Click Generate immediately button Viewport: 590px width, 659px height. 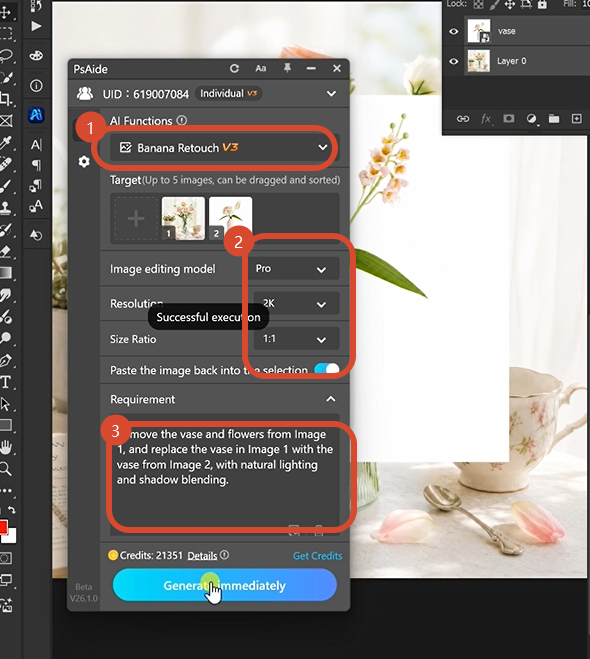(224, 585)
